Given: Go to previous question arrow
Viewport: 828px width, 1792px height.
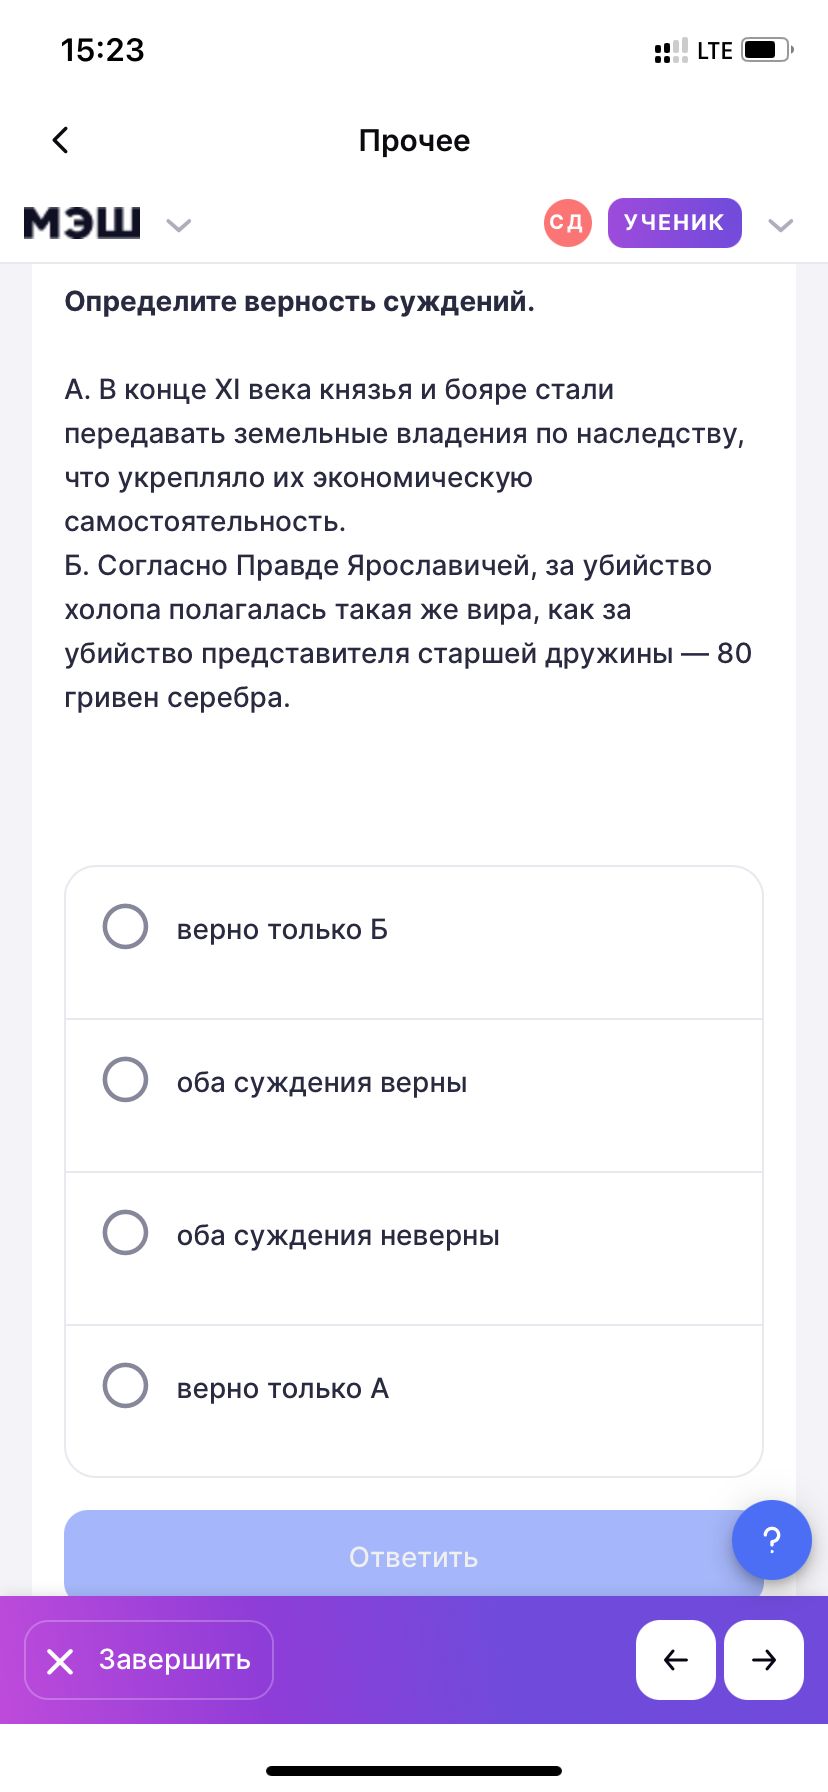Looking at the screenshot, I should click(x=676, y=1660).
